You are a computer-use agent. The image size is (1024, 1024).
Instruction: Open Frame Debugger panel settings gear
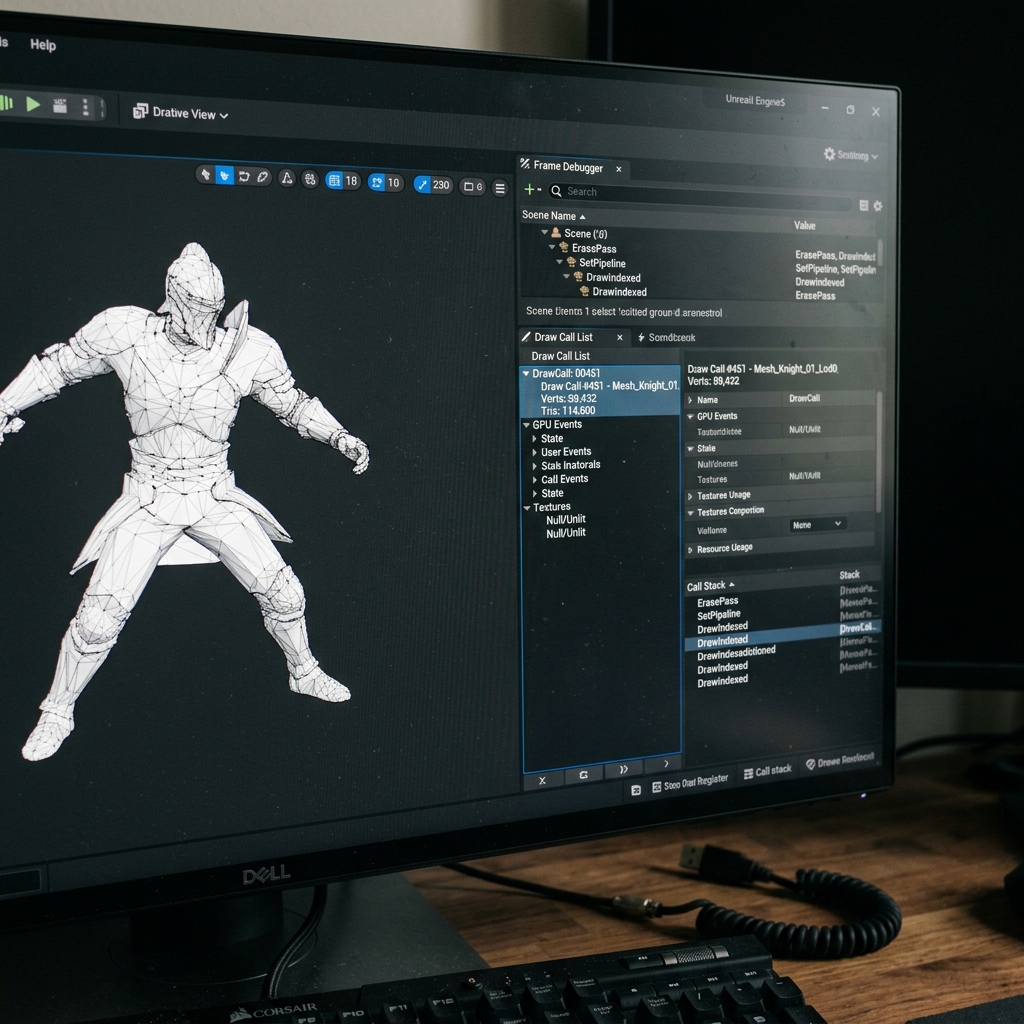878,206
